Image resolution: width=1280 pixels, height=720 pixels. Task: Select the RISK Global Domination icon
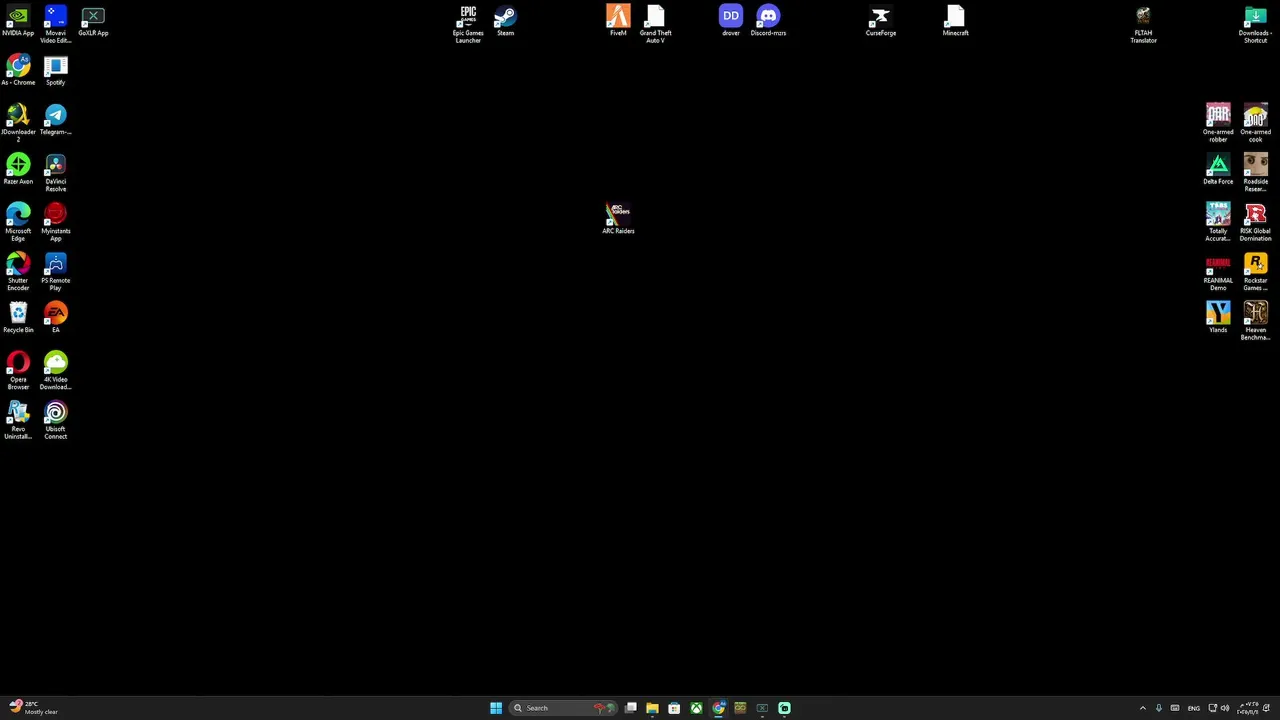[x=1255, y=222]
